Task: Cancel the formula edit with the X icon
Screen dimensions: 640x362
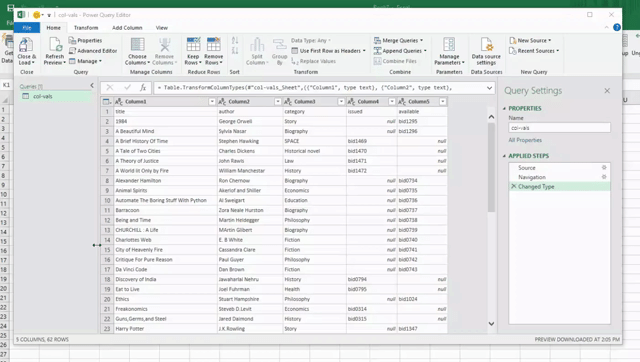Action: click(110, 87)
